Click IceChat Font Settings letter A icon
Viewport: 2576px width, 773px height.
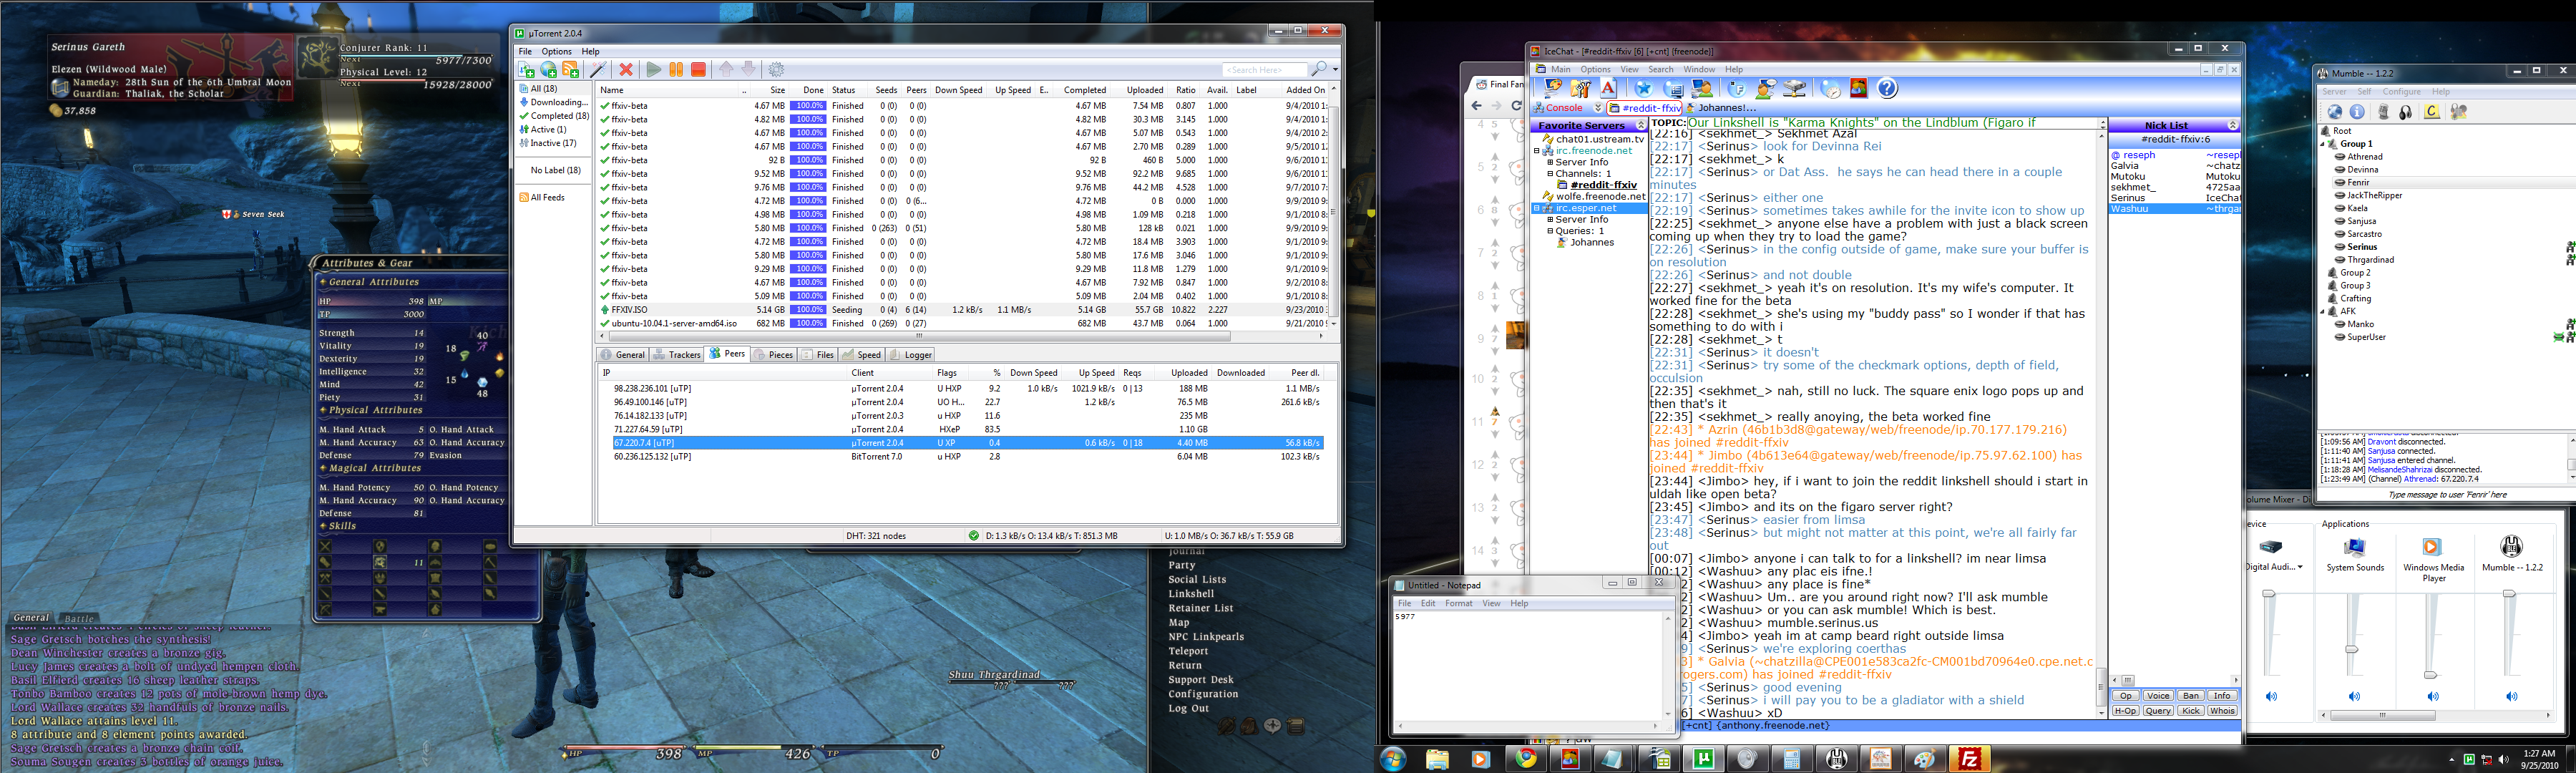(1609, 89)
